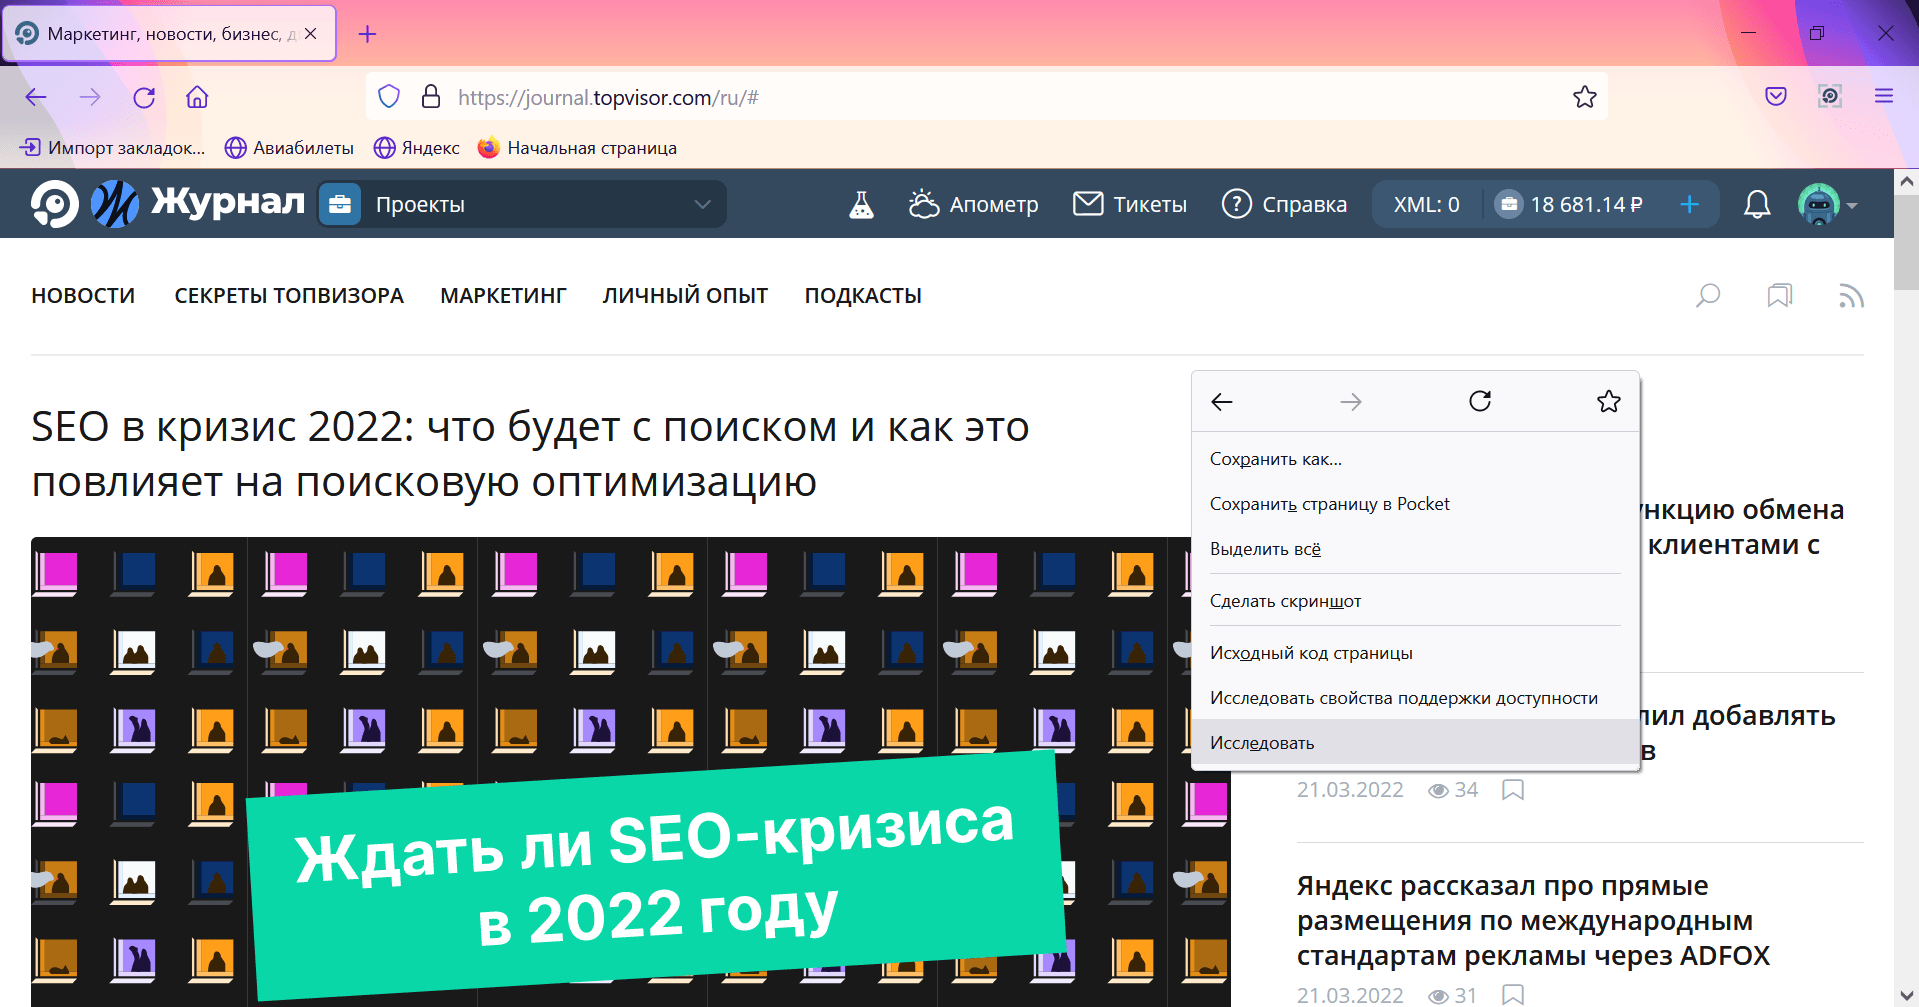This screenshot has width=1919, height=1007.
Task: Click the Topvisor spiral logo
Action: pos(55,204)
